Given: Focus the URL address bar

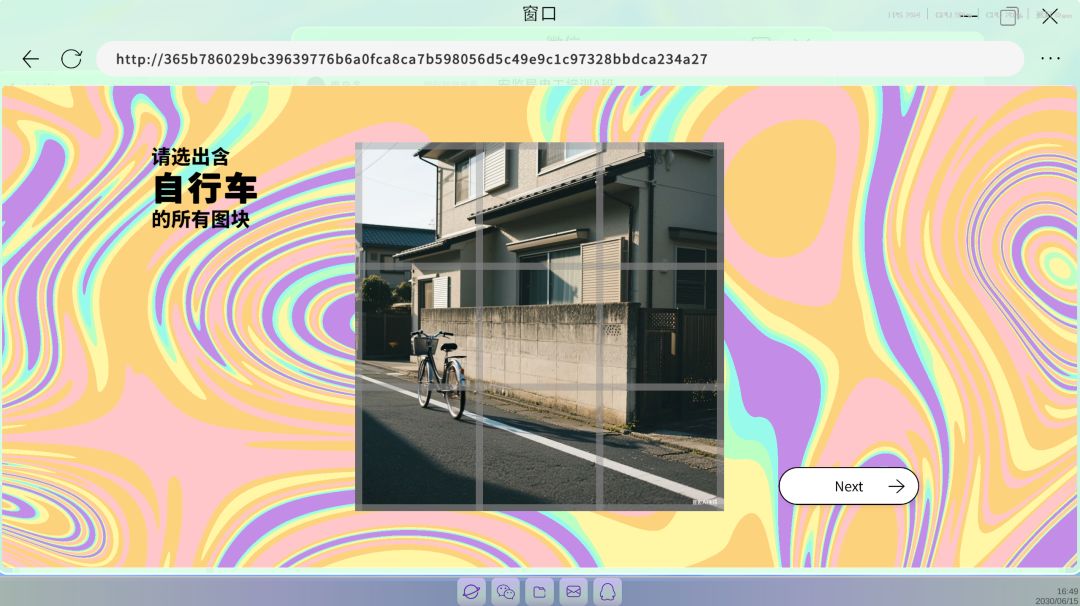Looking at the screenshot, I should tap(559, 59).
